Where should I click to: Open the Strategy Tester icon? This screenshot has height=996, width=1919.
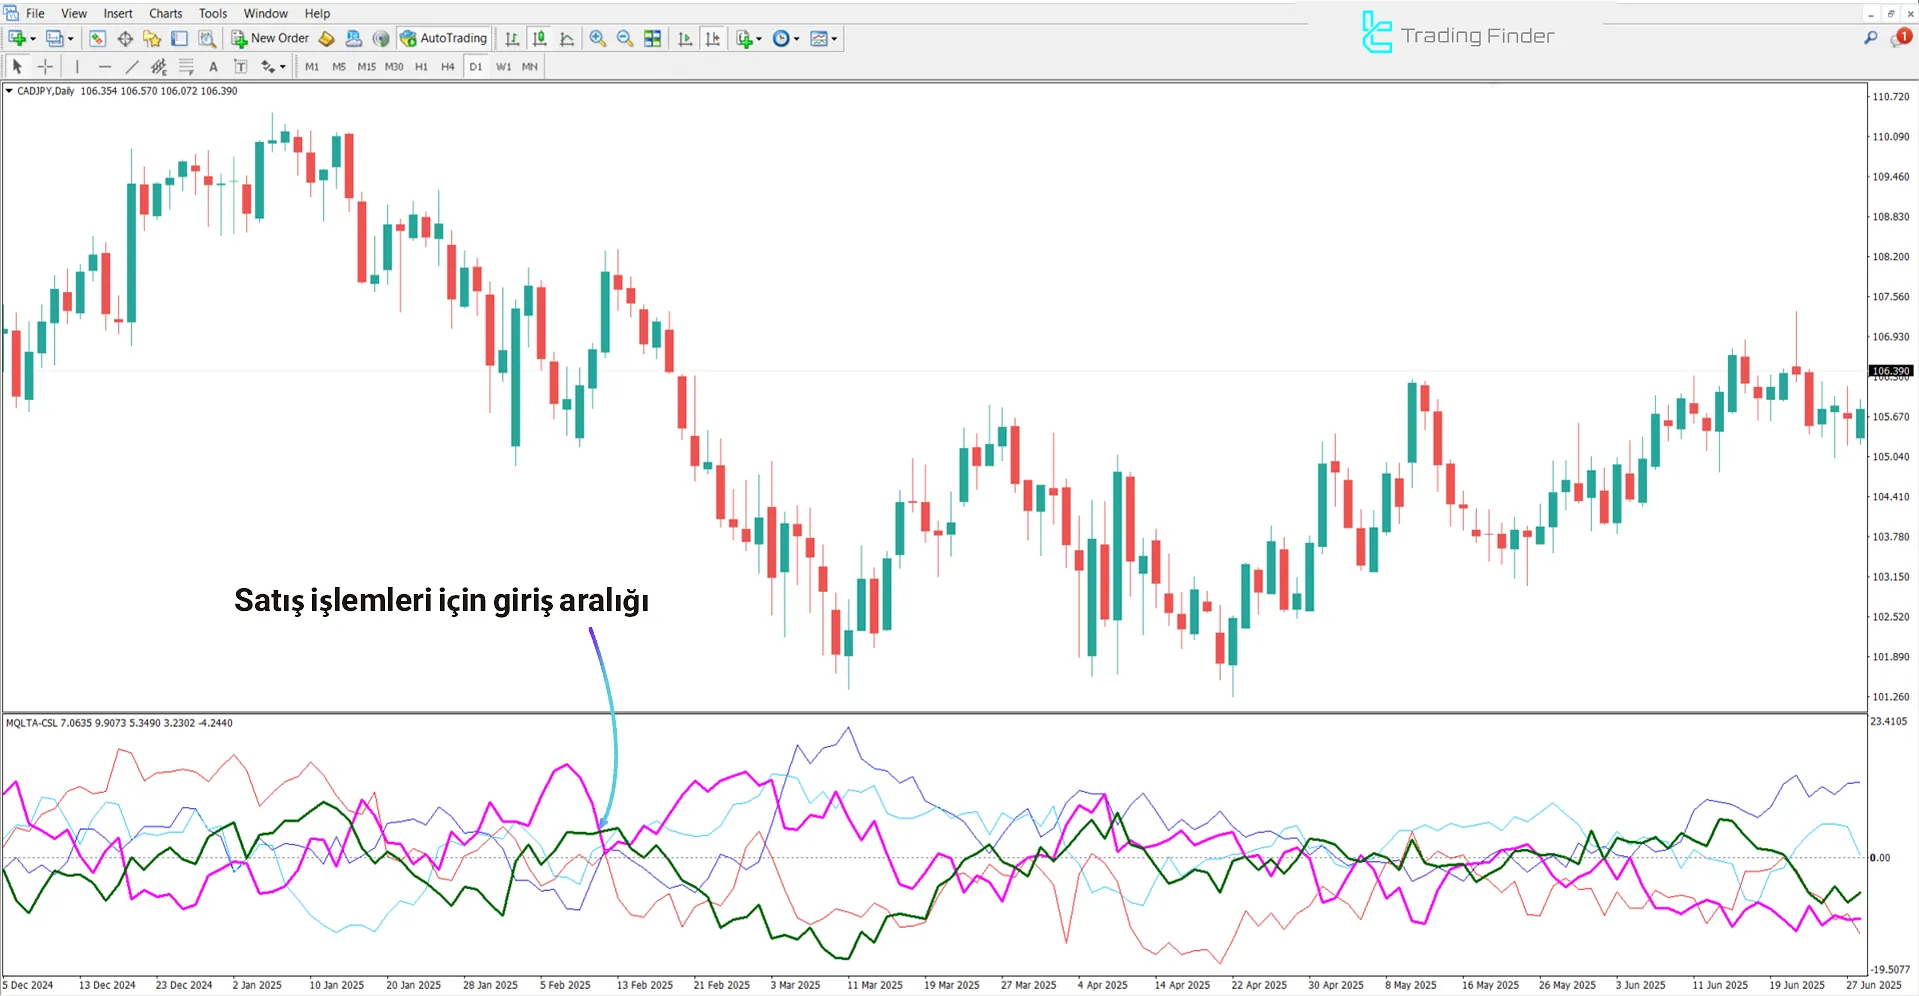tap(206, 38)
